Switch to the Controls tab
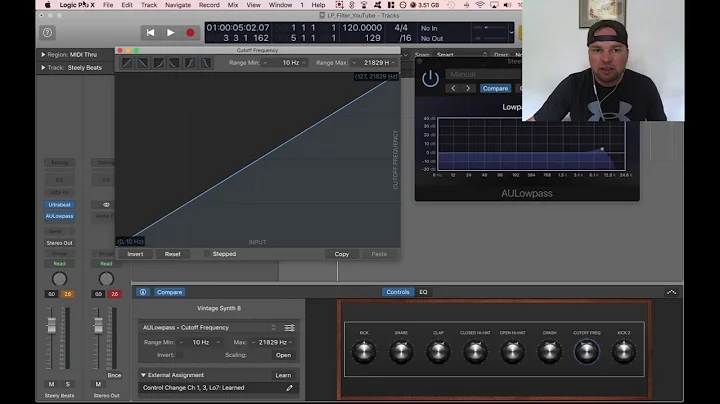 [x=398, y=292]
